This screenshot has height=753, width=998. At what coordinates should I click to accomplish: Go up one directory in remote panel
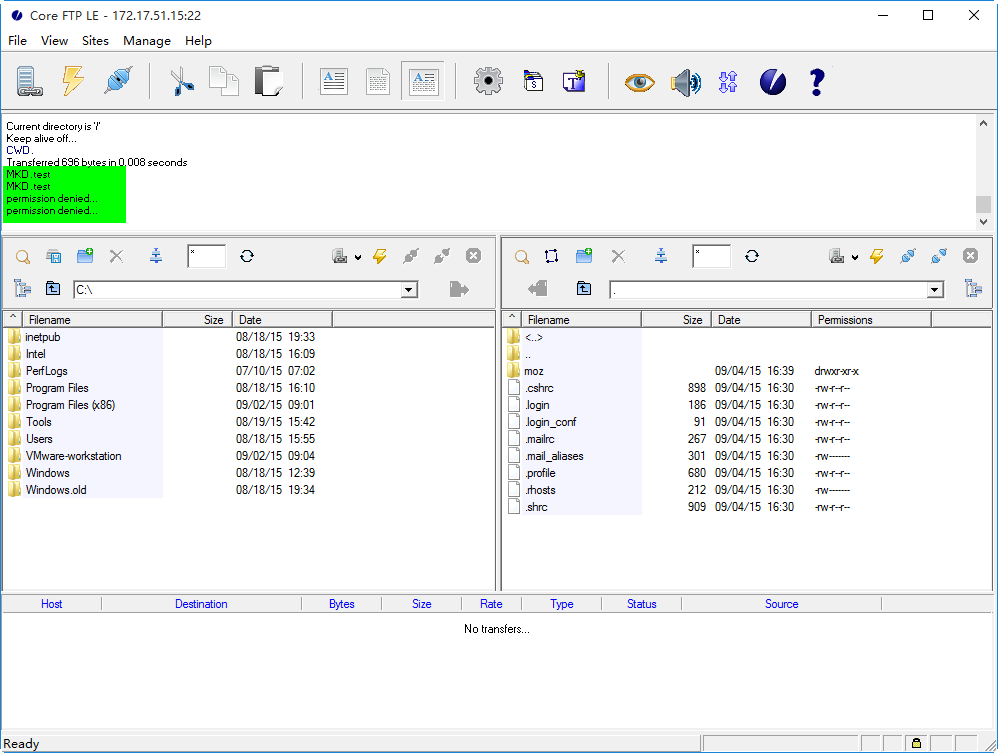584,289
